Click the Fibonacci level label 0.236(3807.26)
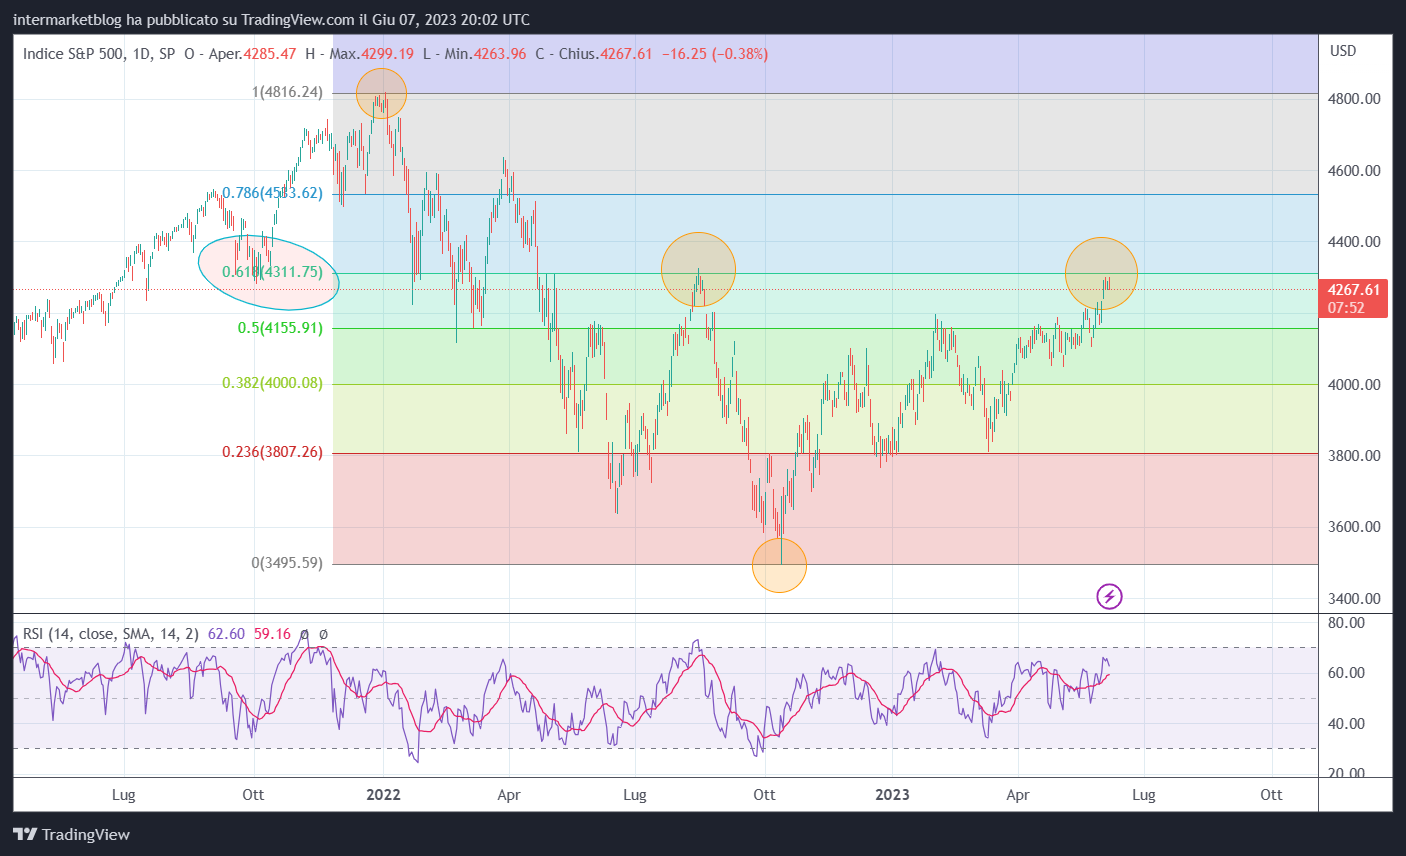 coord(272,452)
